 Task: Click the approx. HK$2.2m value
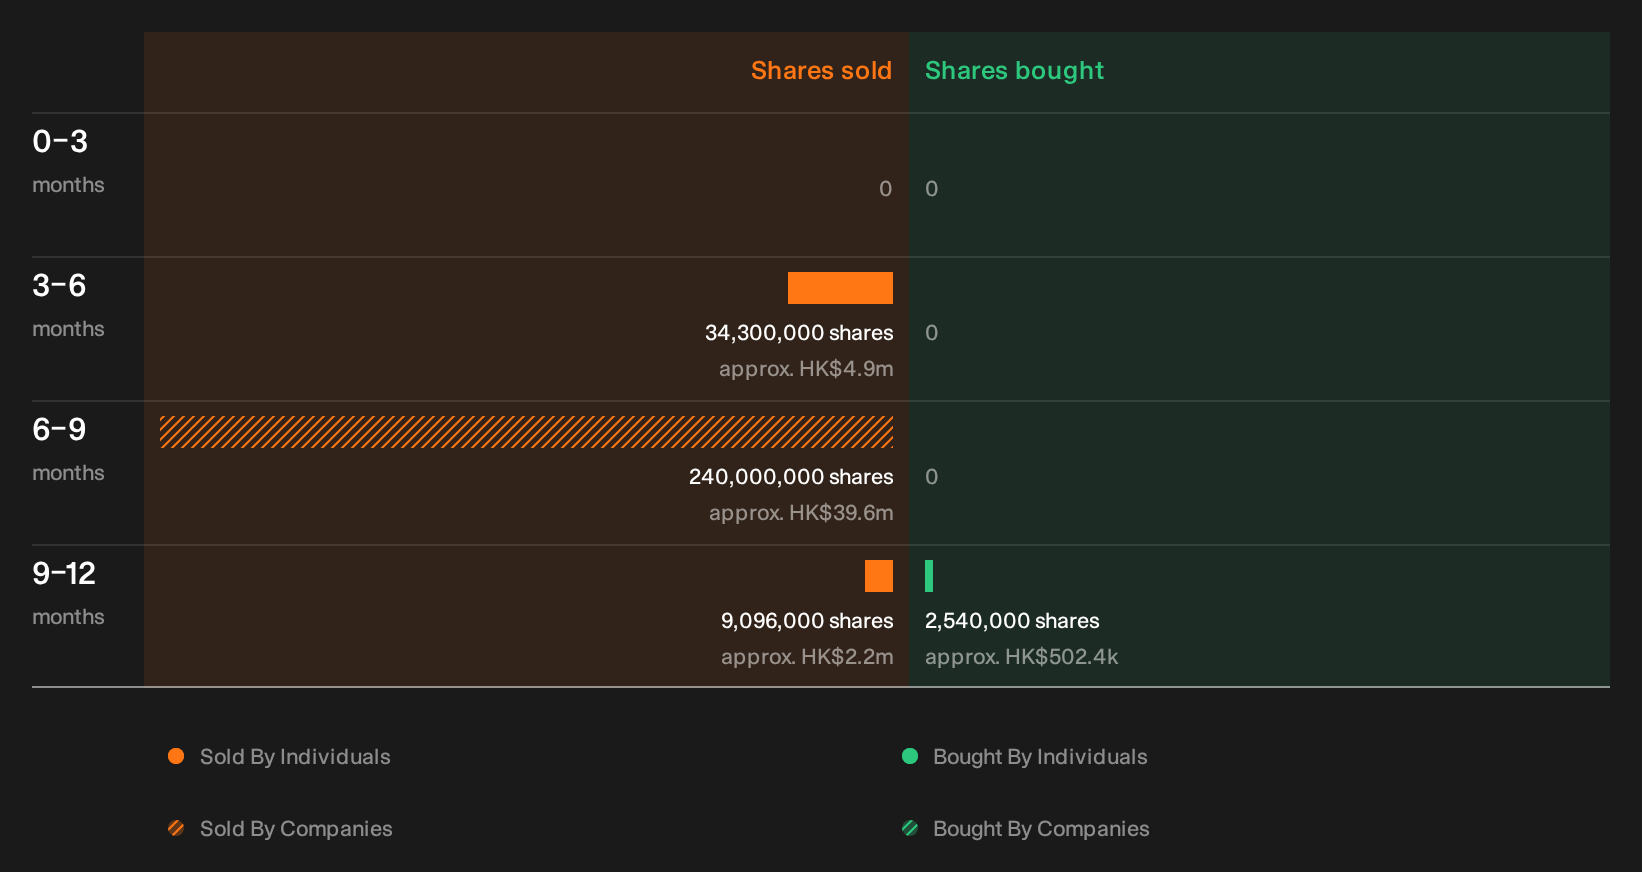[807, 657]
